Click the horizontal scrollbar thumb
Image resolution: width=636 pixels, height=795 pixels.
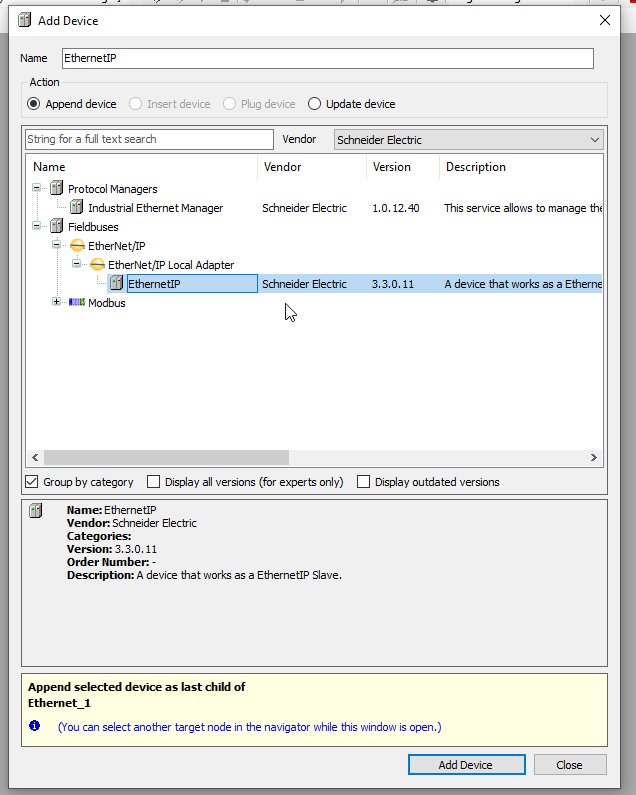tap(166, 457)
